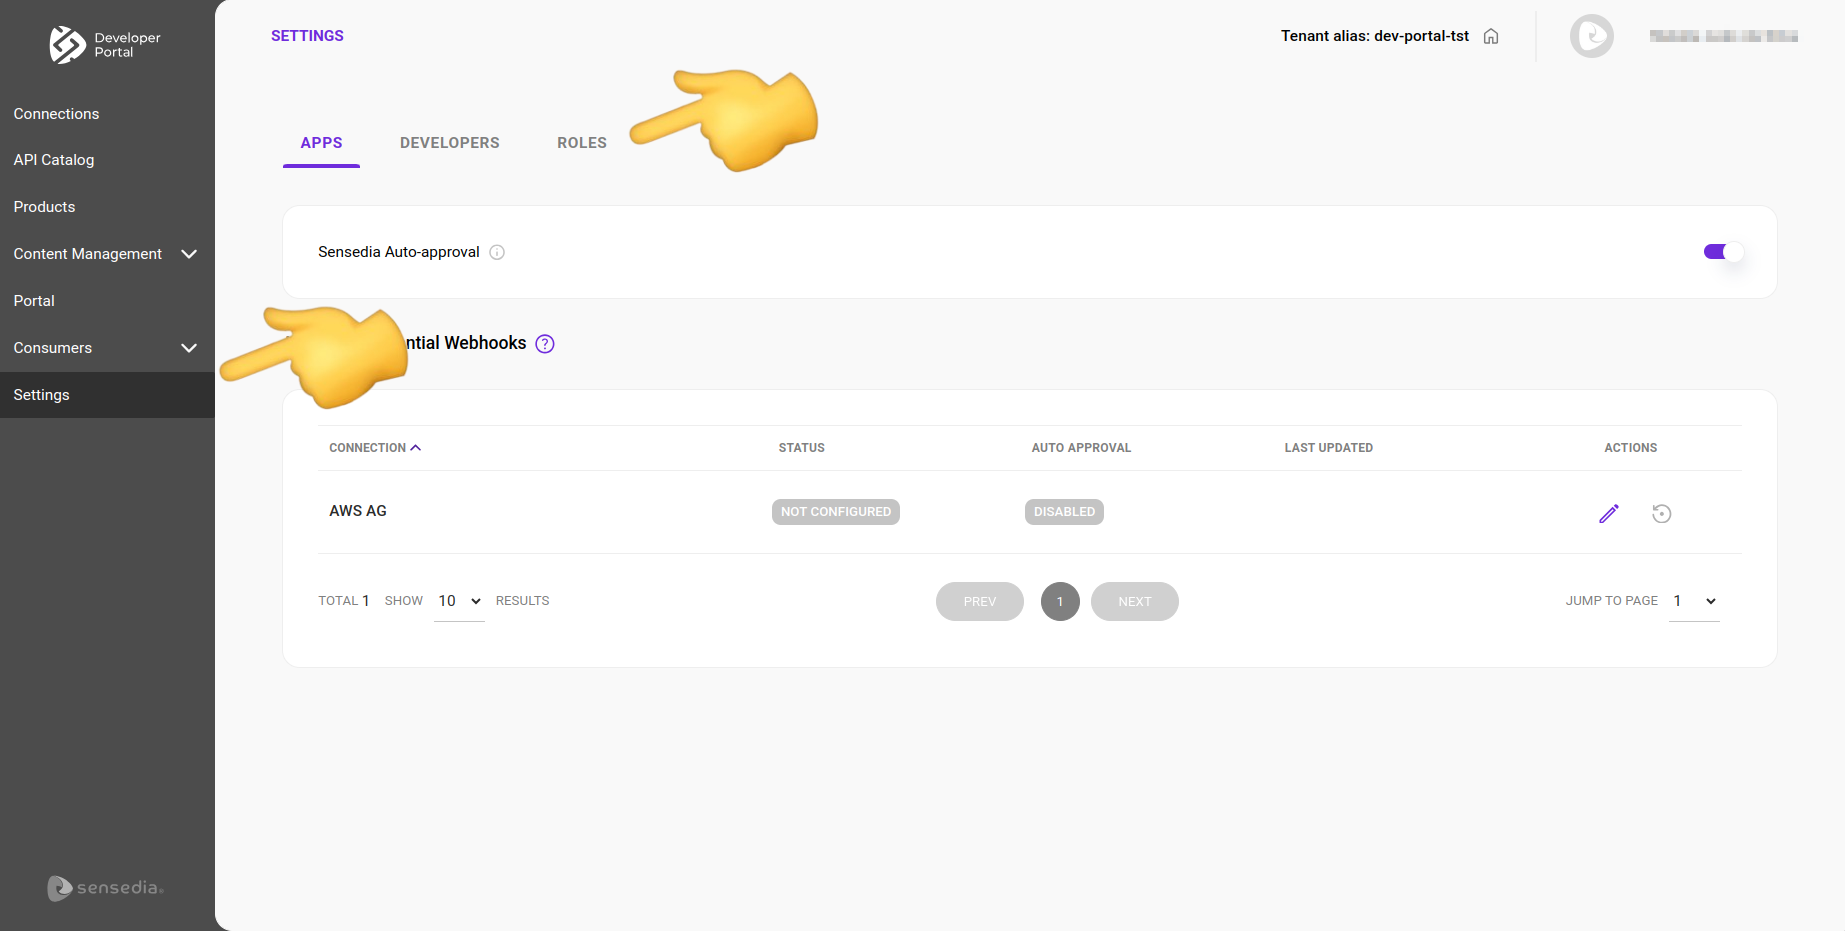Toggle the CONNECTION column sort arrow
1845x931 pixels.
416,447
